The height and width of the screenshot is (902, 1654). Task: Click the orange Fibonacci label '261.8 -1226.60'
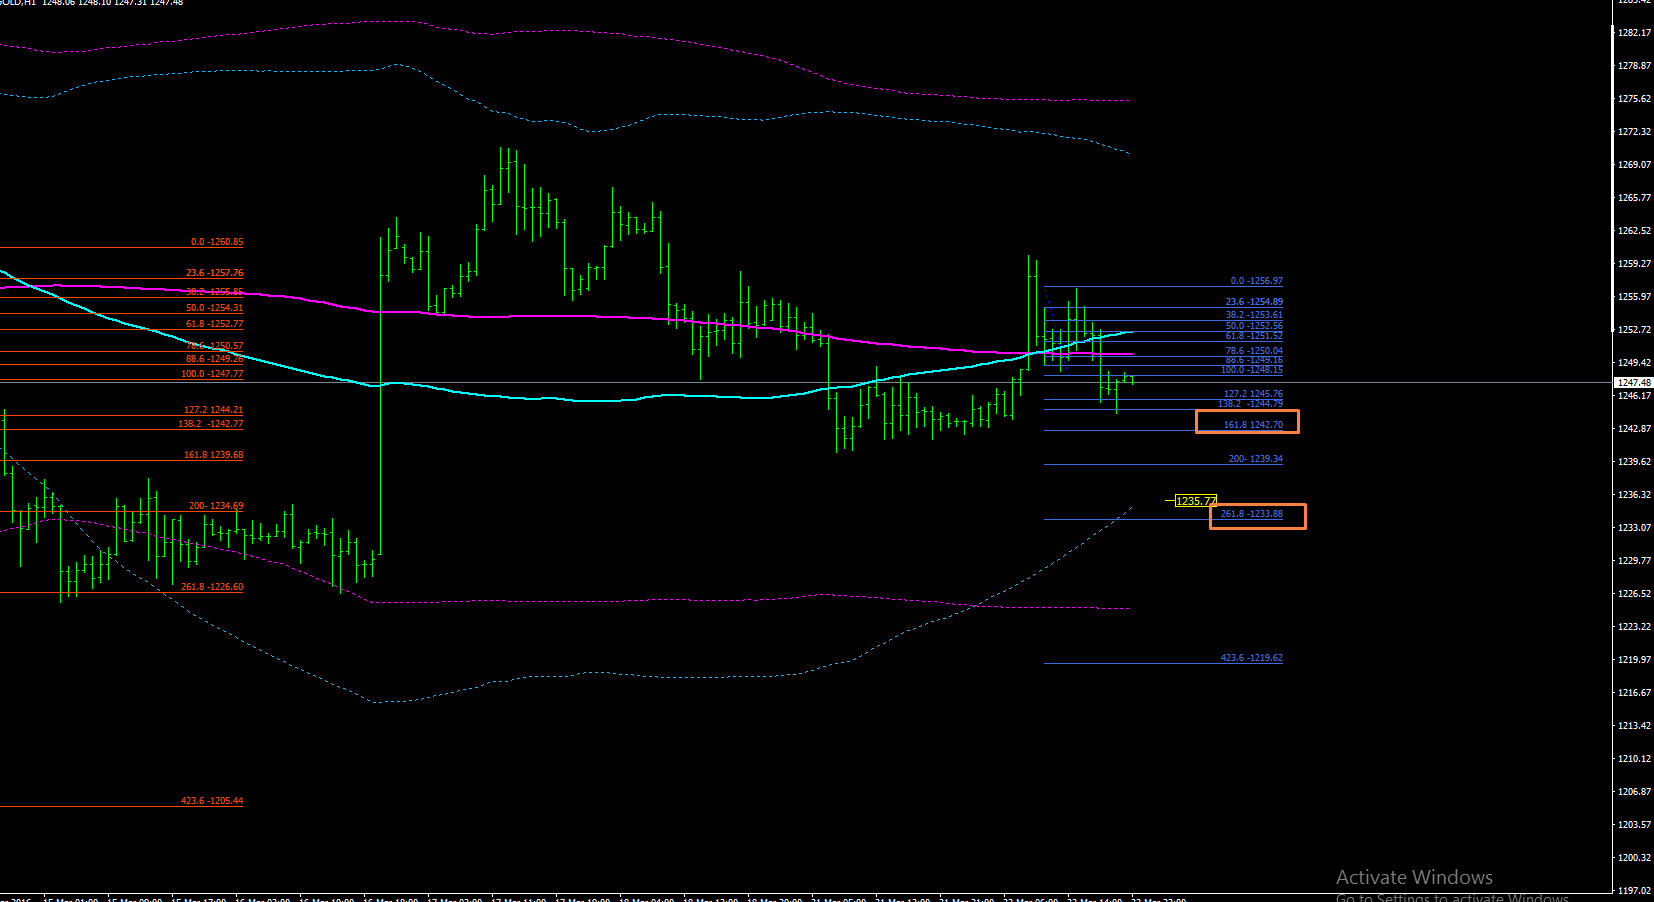point(212,587)
